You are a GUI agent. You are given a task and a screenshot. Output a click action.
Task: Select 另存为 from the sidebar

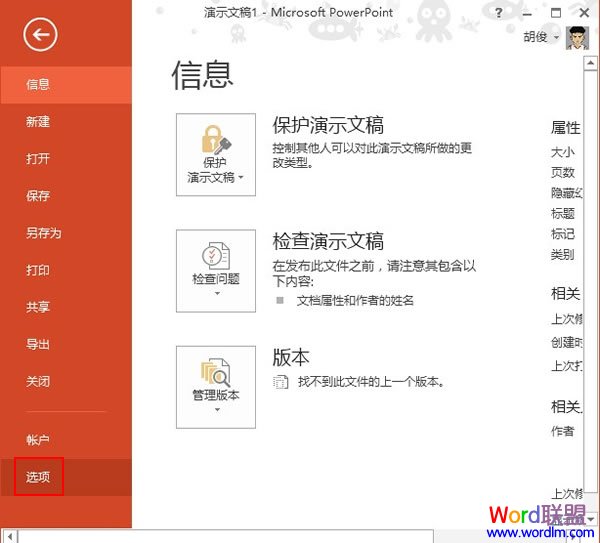(66, 233)
